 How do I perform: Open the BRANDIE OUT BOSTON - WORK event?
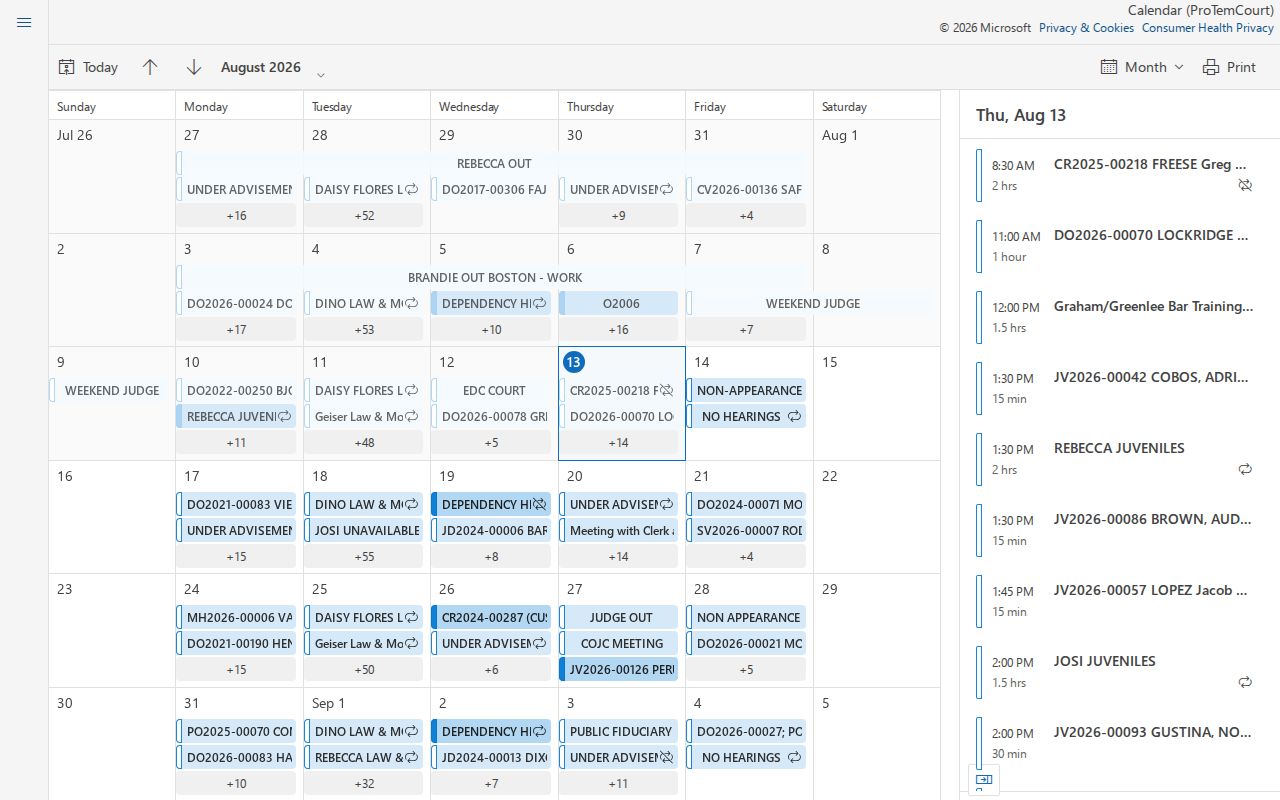coord(493,277)
